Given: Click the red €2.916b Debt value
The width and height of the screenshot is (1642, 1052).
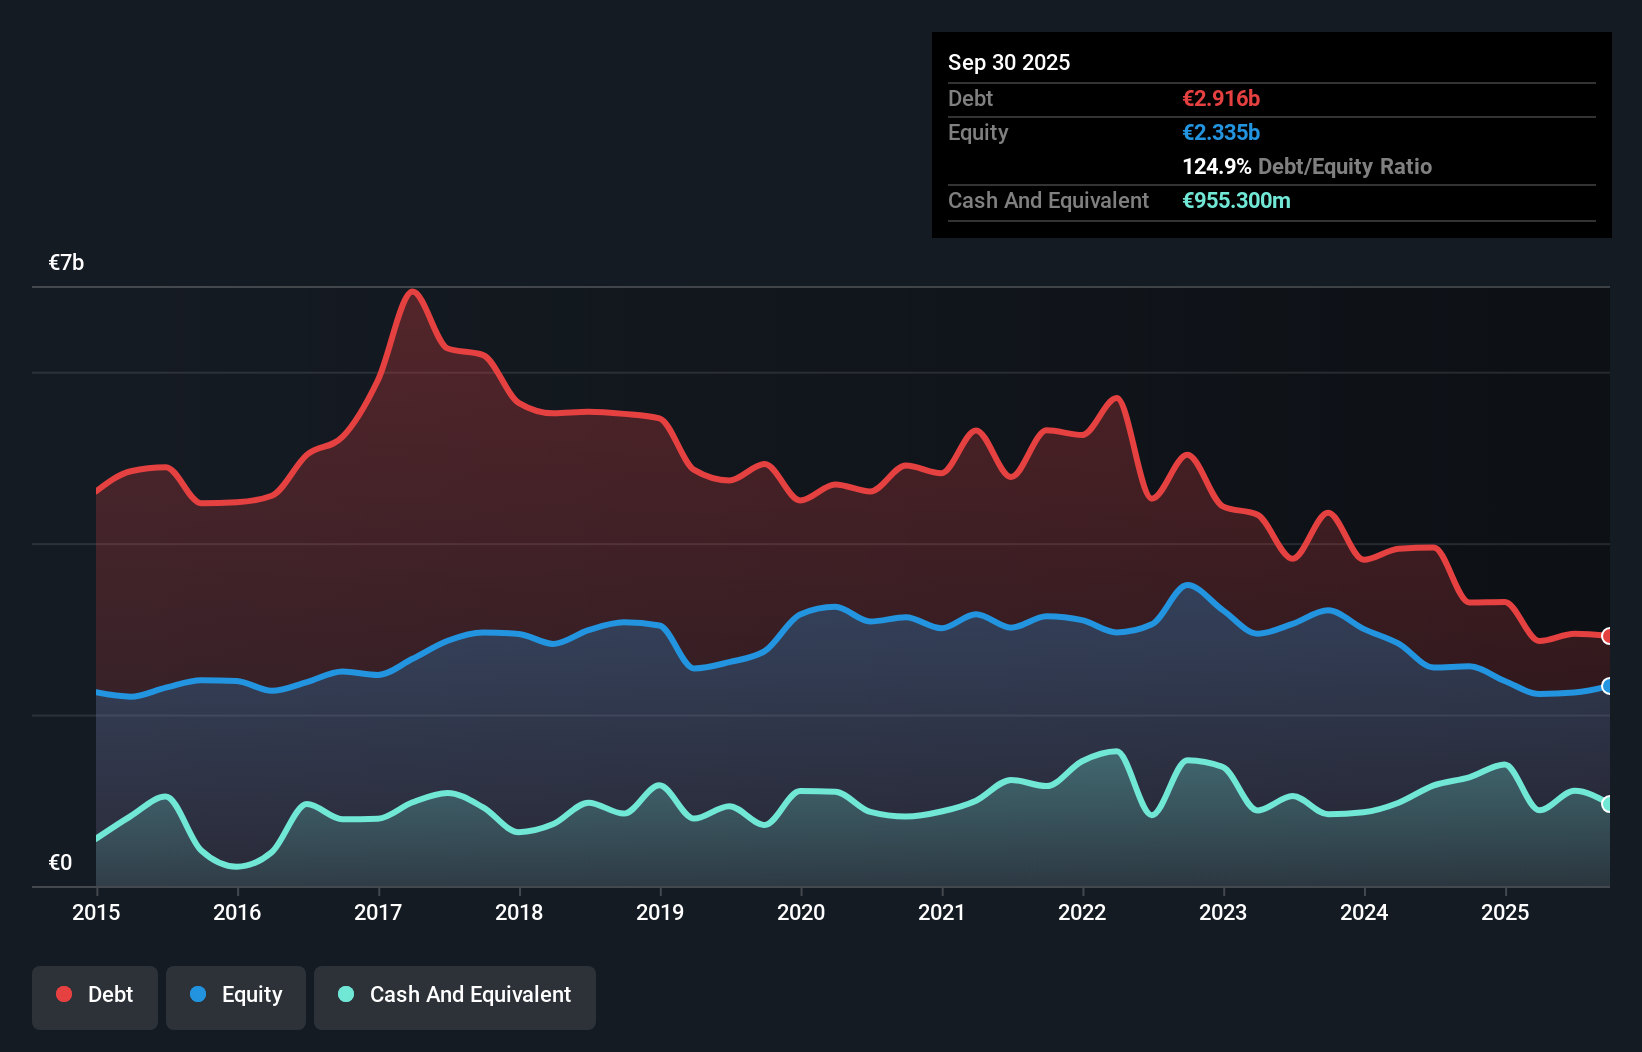Looking at the screenshot, I should [x=1221, y=98].
